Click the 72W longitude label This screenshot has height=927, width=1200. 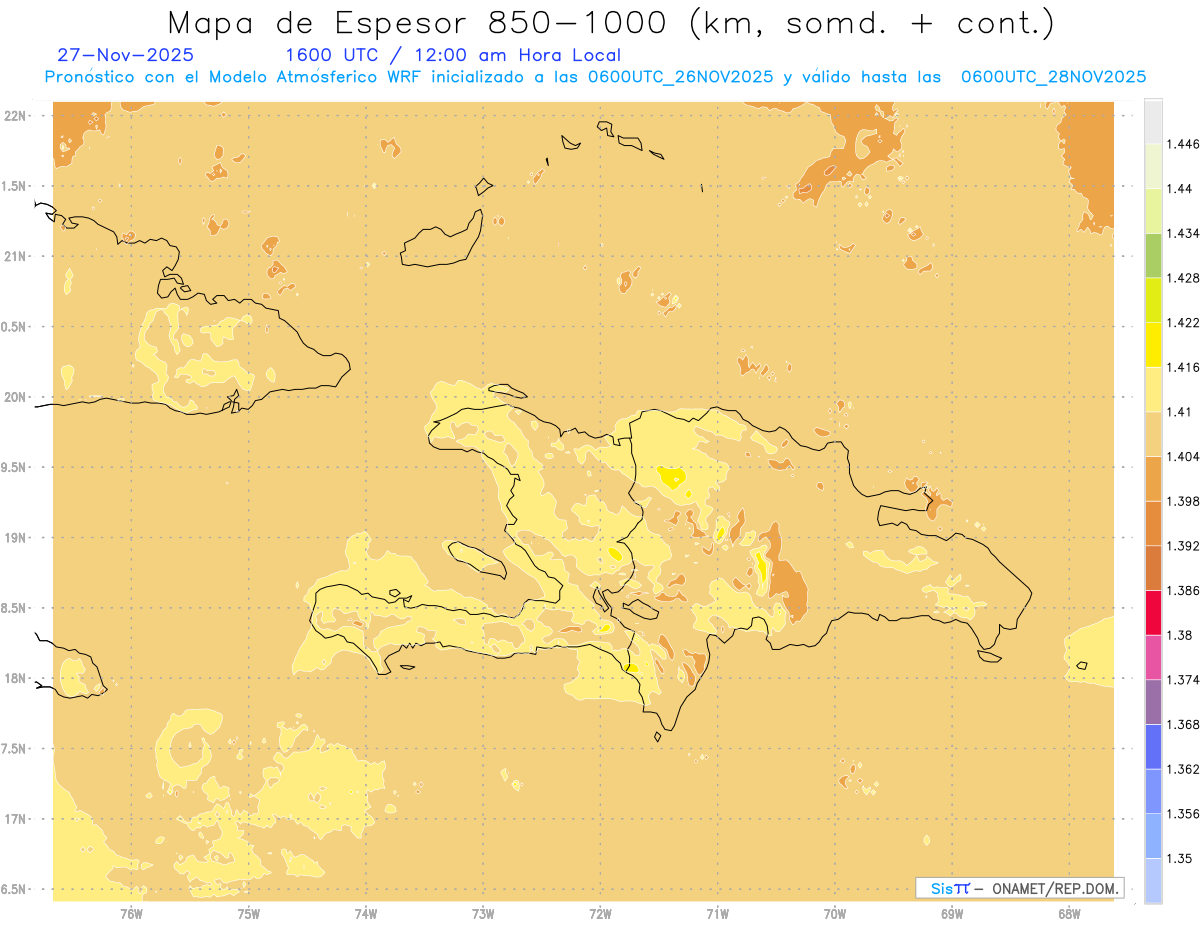[x=601, y=913]
